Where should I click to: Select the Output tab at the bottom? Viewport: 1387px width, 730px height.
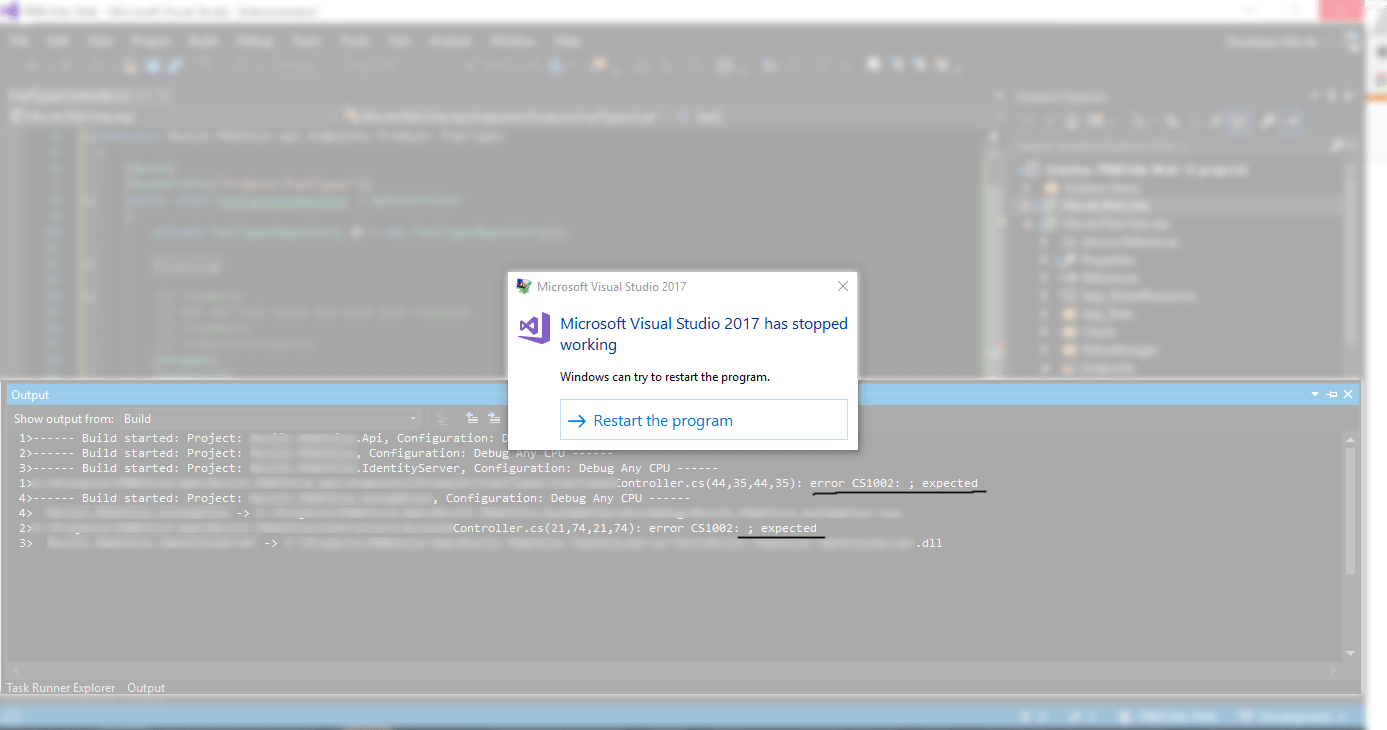[x=146, y=688]
